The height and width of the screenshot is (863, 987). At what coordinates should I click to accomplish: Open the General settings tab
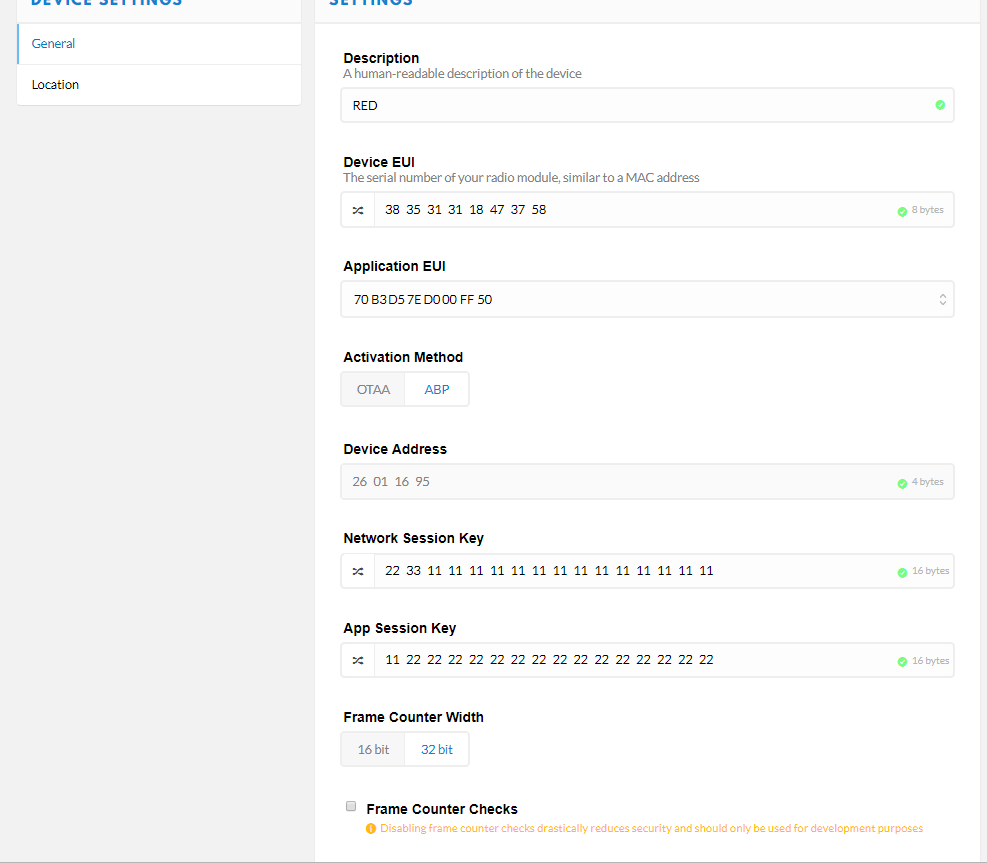[x=159, y=44]
